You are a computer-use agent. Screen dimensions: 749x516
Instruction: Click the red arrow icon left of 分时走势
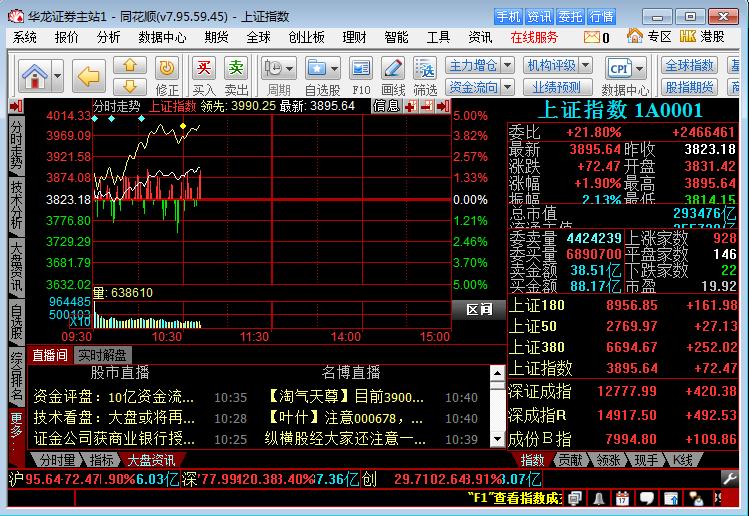click(16, 106)
